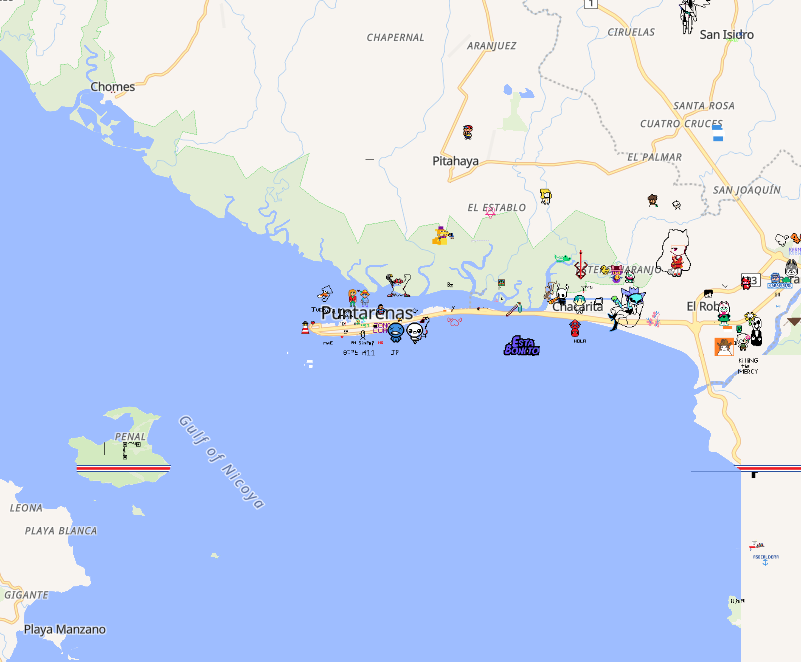Click the yellow Flowey flower art
The width and height of the screenshot is (801, 662).
[749, 319]
